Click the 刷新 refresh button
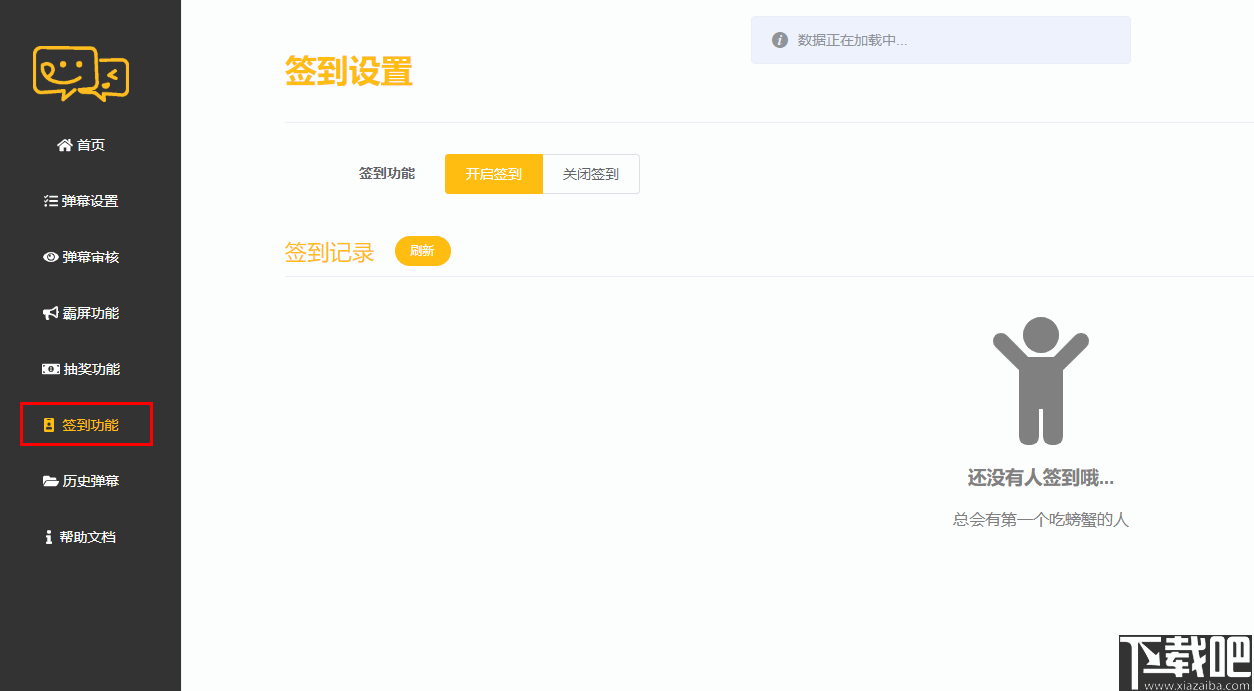The height and width of the screenshot is (691, 1254). (422, 250)
